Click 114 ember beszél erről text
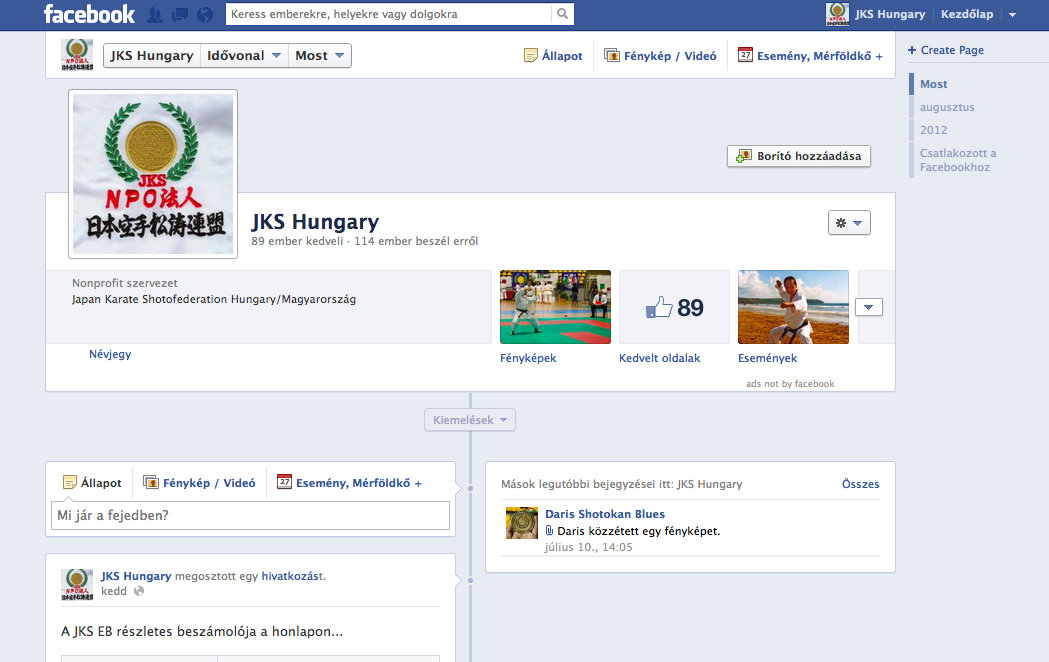This screenshot has height=662, width=1049. [416, 241]
